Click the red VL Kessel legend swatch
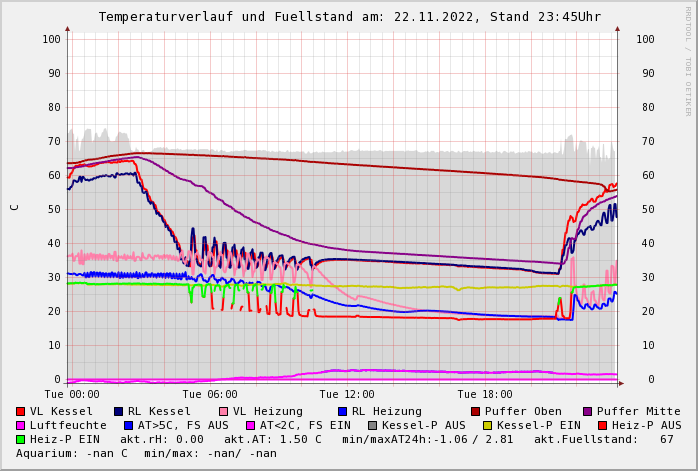This screenshot has height=471, width=698. coord(21,412)
